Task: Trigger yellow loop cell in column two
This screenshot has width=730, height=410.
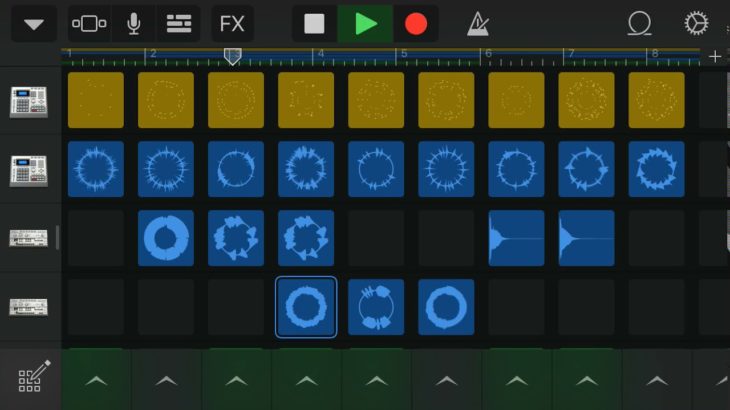Action: click(166, 100)
